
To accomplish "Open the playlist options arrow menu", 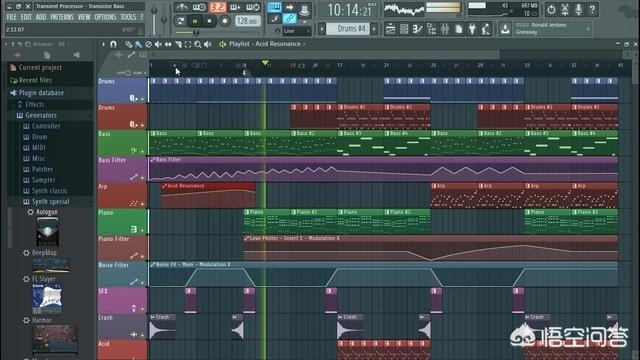I will click(103, 44).
